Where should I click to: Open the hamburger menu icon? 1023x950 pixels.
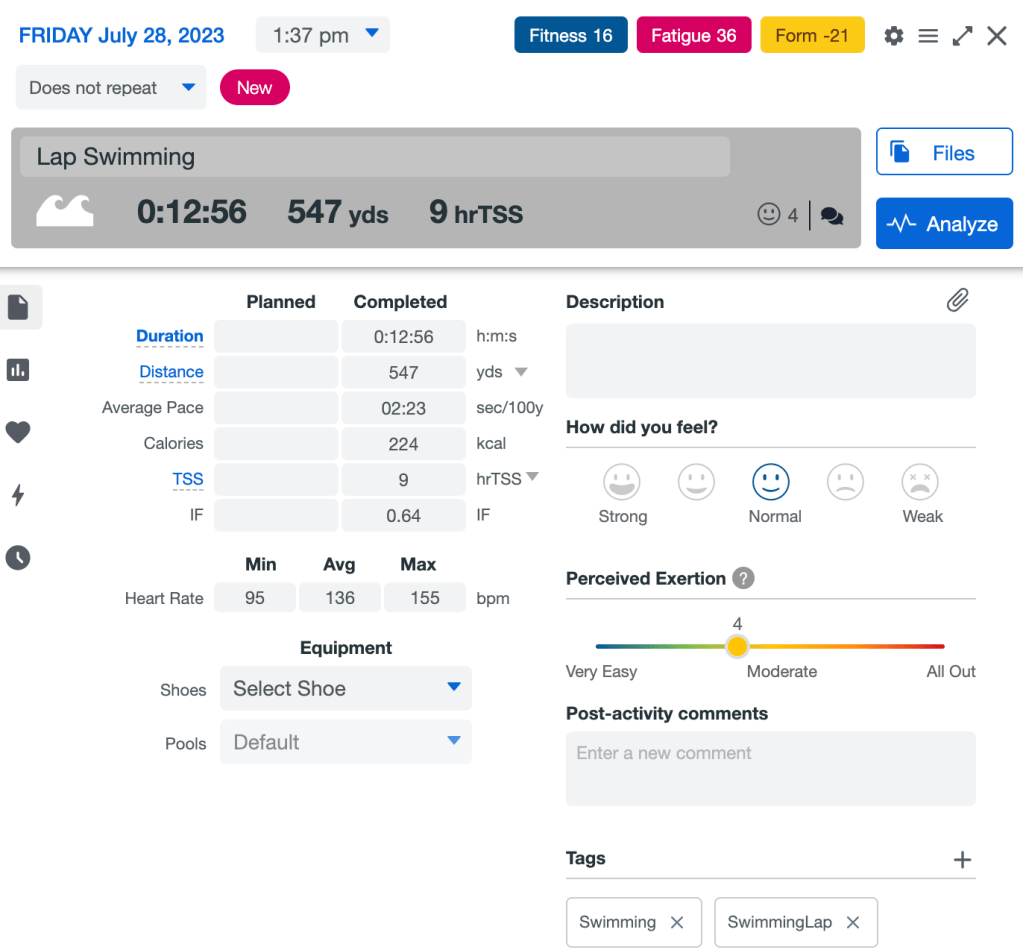pyautogui.click(x=928, y=36)
